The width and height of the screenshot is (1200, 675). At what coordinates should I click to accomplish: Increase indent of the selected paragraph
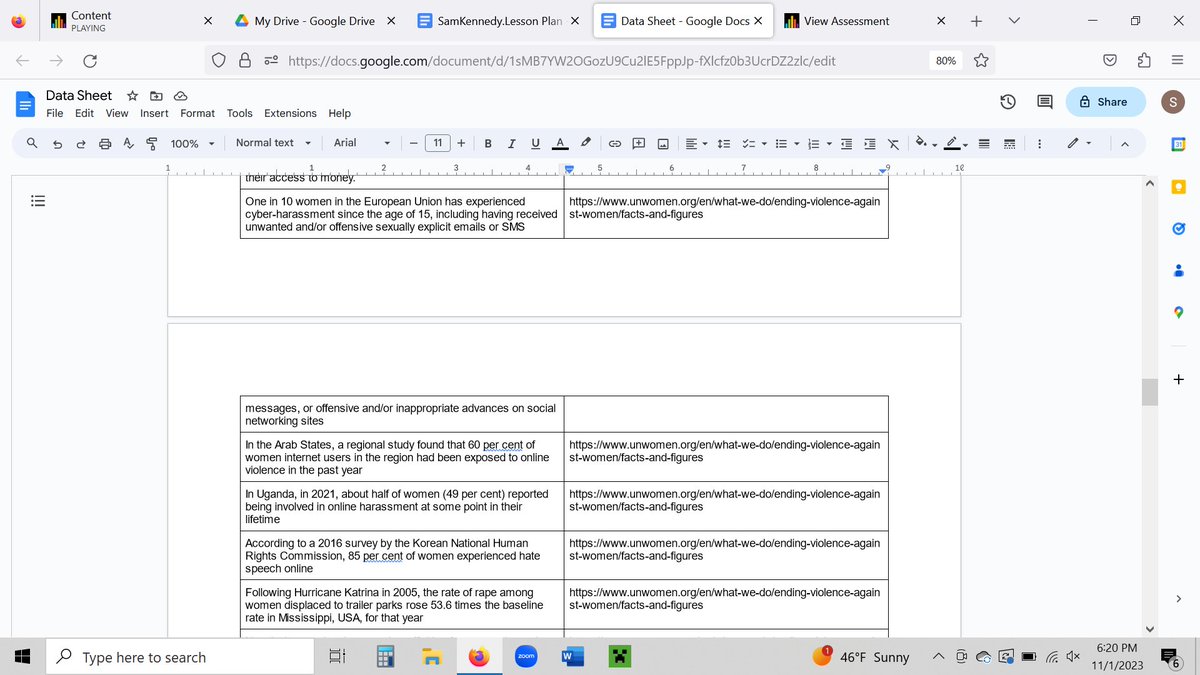tap(869, 143)
